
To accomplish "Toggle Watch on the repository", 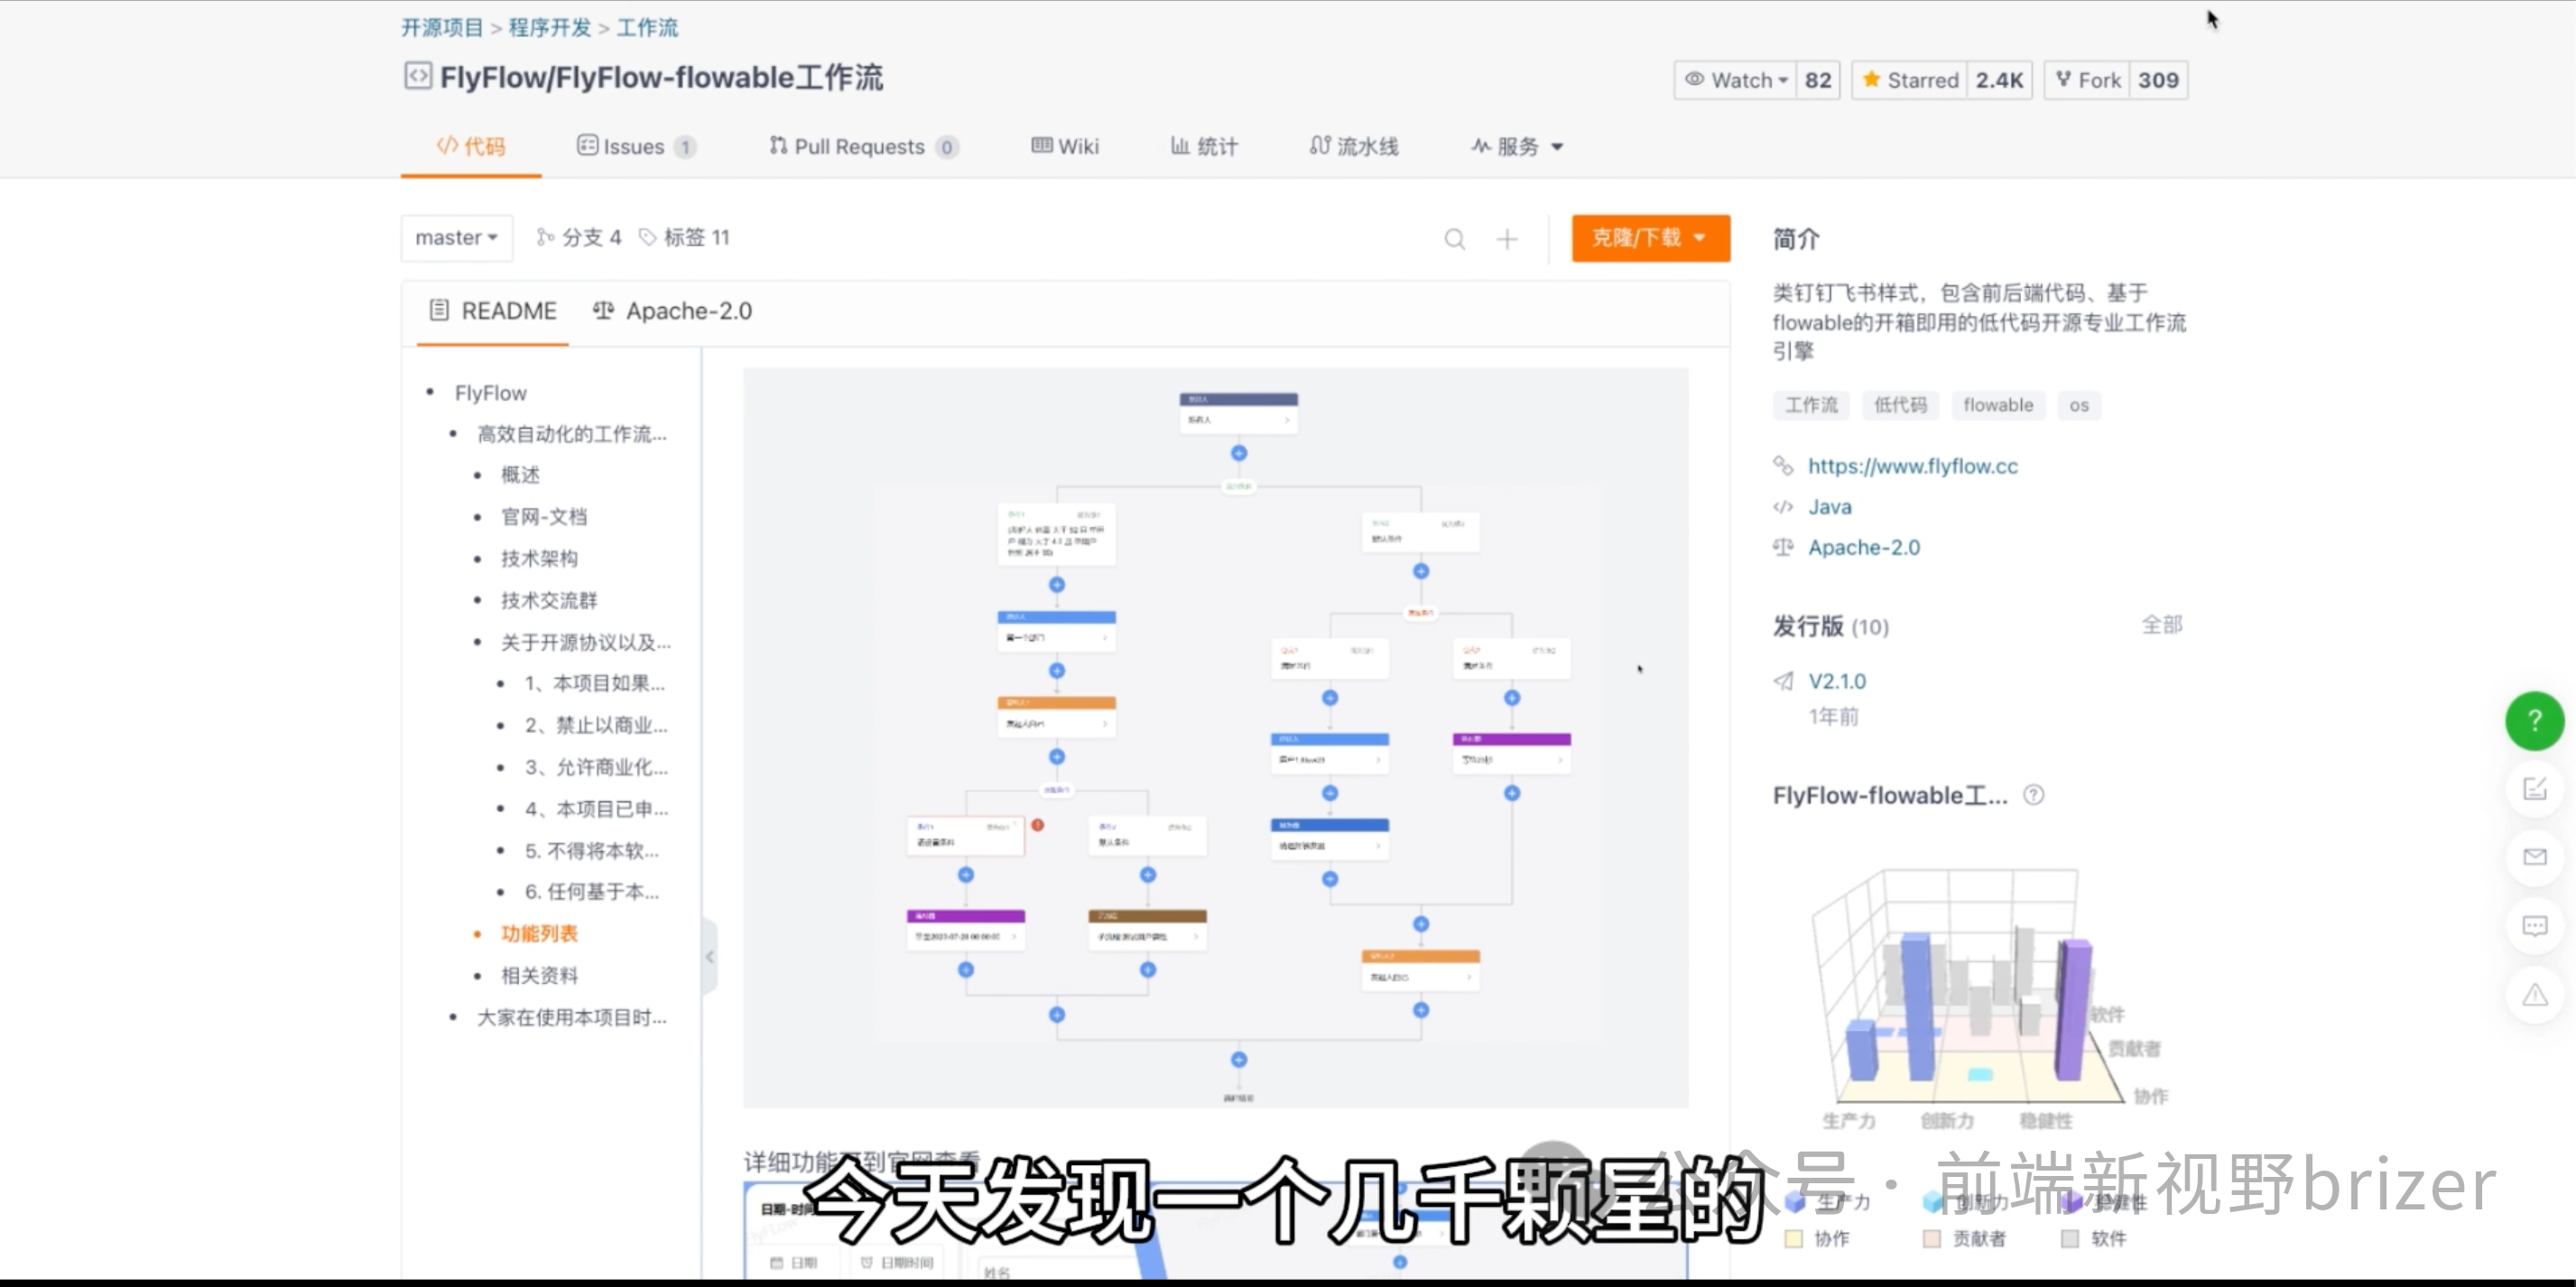I will click(1737, 80).
